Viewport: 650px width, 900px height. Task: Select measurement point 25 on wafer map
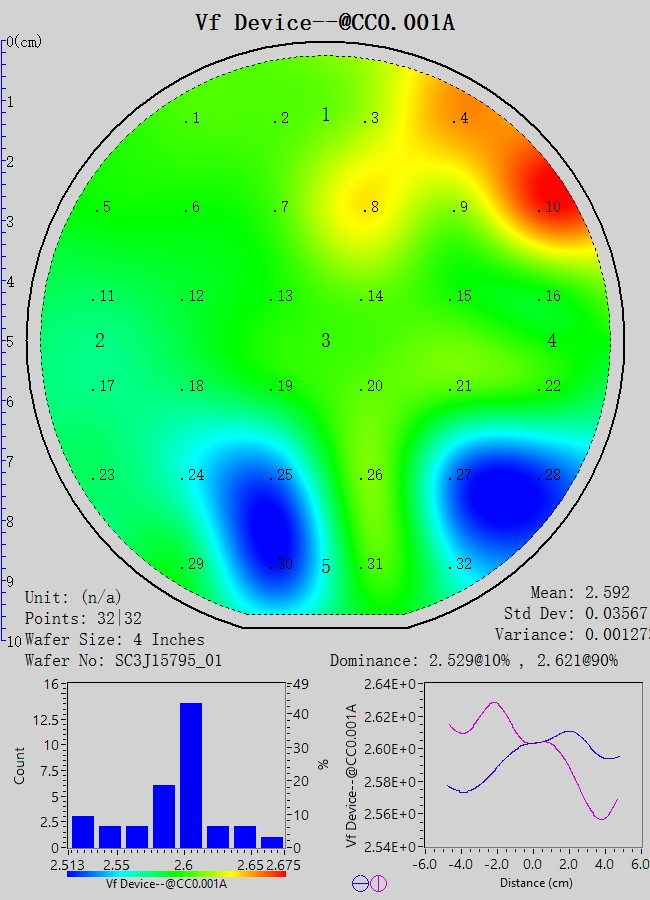click(281, 476)
